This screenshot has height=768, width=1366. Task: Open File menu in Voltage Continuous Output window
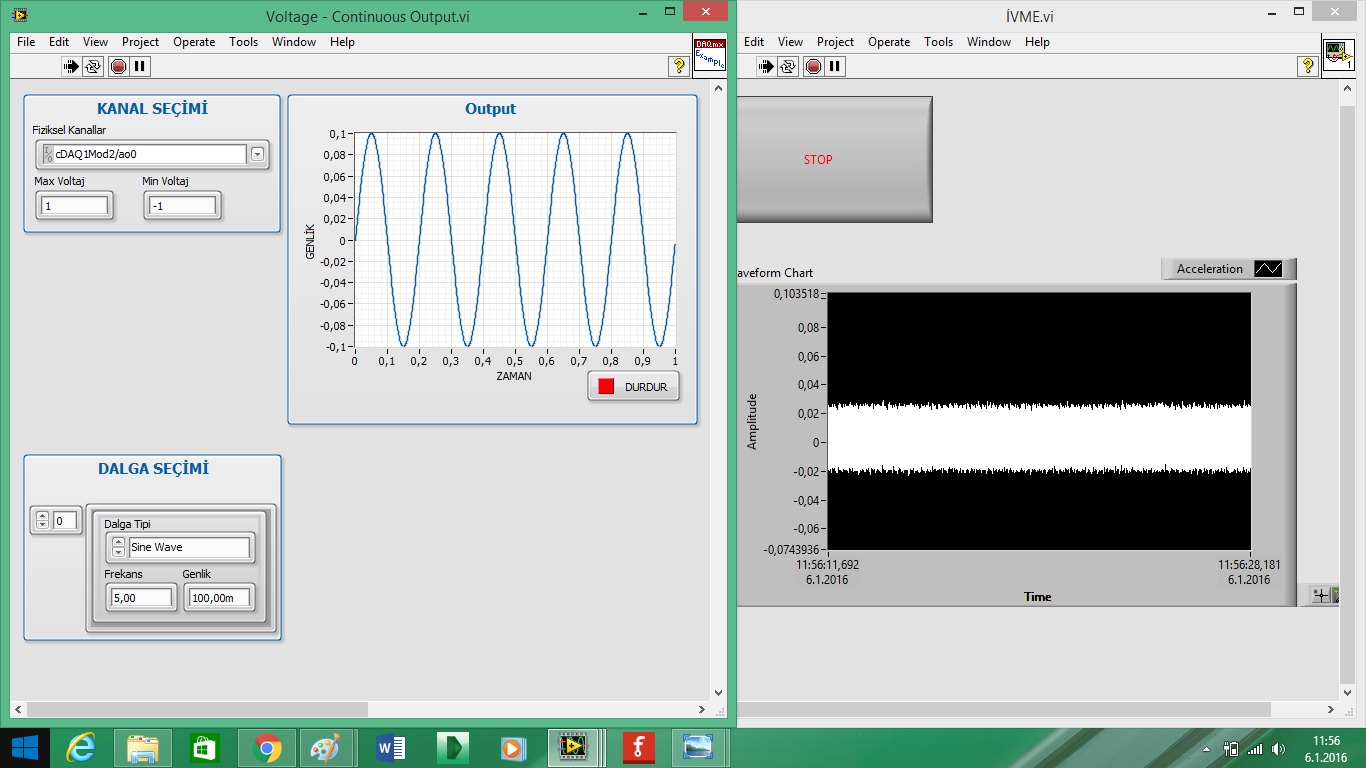[26, 42]
